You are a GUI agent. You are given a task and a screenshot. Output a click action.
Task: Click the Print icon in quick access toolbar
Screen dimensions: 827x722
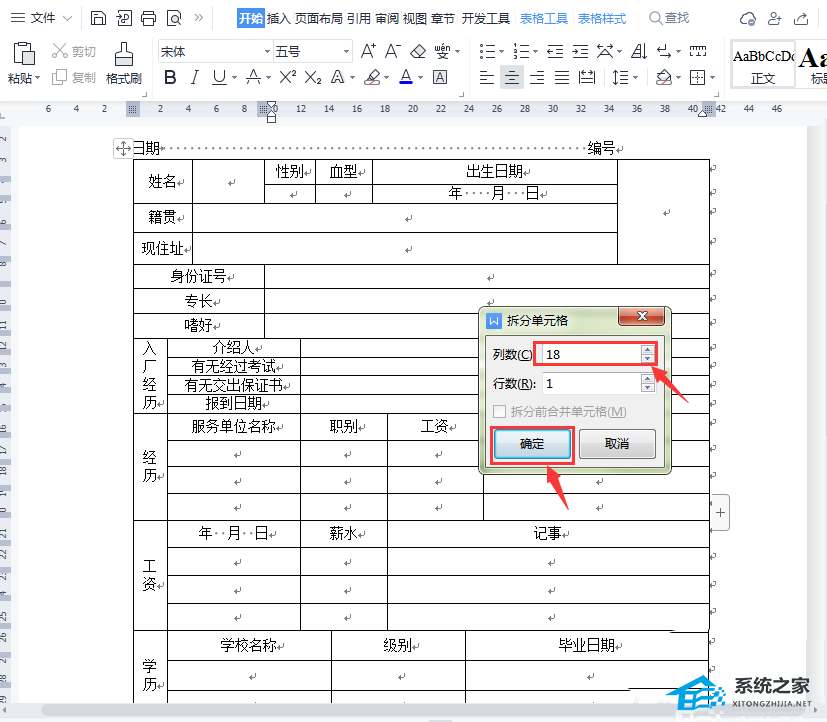pos(149,18)
